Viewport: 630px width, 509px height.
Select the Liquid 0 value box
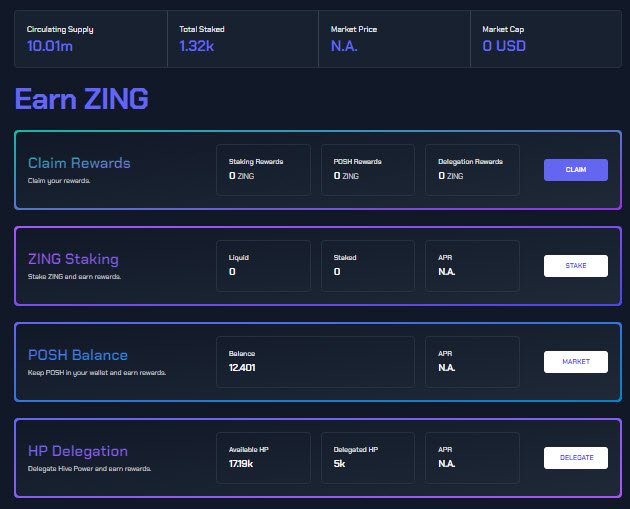[x=264, y=266]
